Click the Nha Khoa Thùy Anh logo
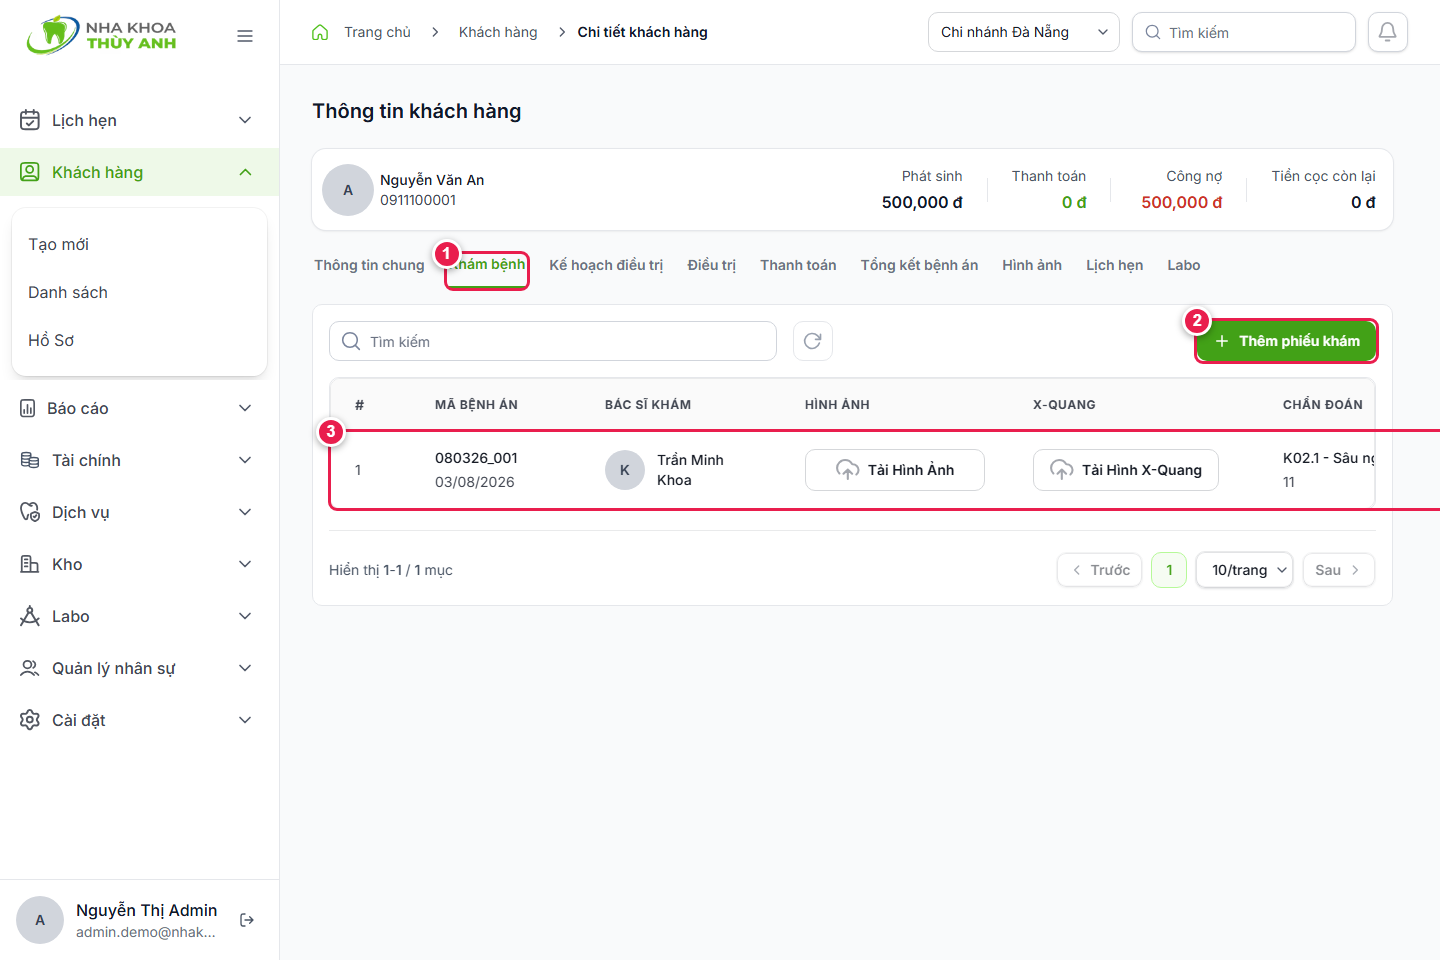This screenshot has width=1440, height=960. pos(102,35)
